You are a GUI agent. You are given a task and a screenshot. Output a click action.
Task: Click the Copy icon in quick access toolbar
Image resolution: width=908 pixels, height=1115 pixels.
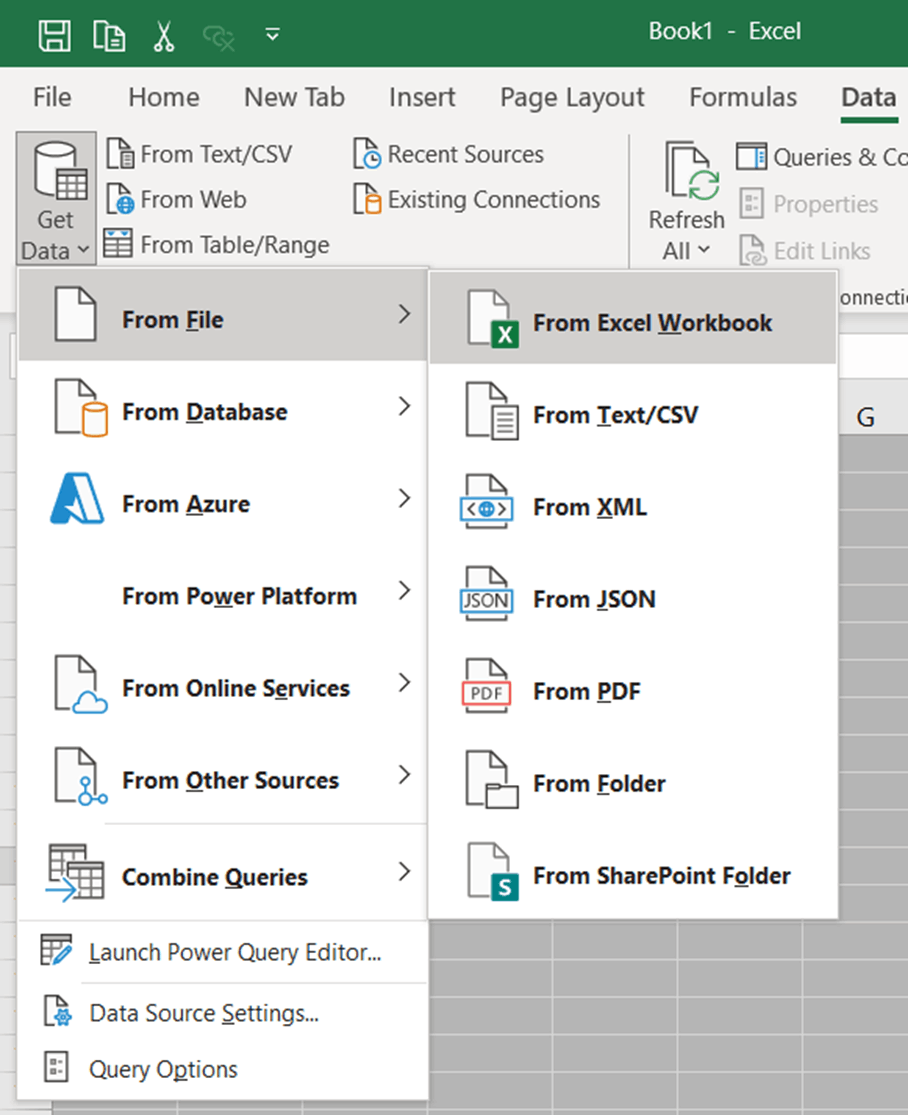tap(109, 35)
